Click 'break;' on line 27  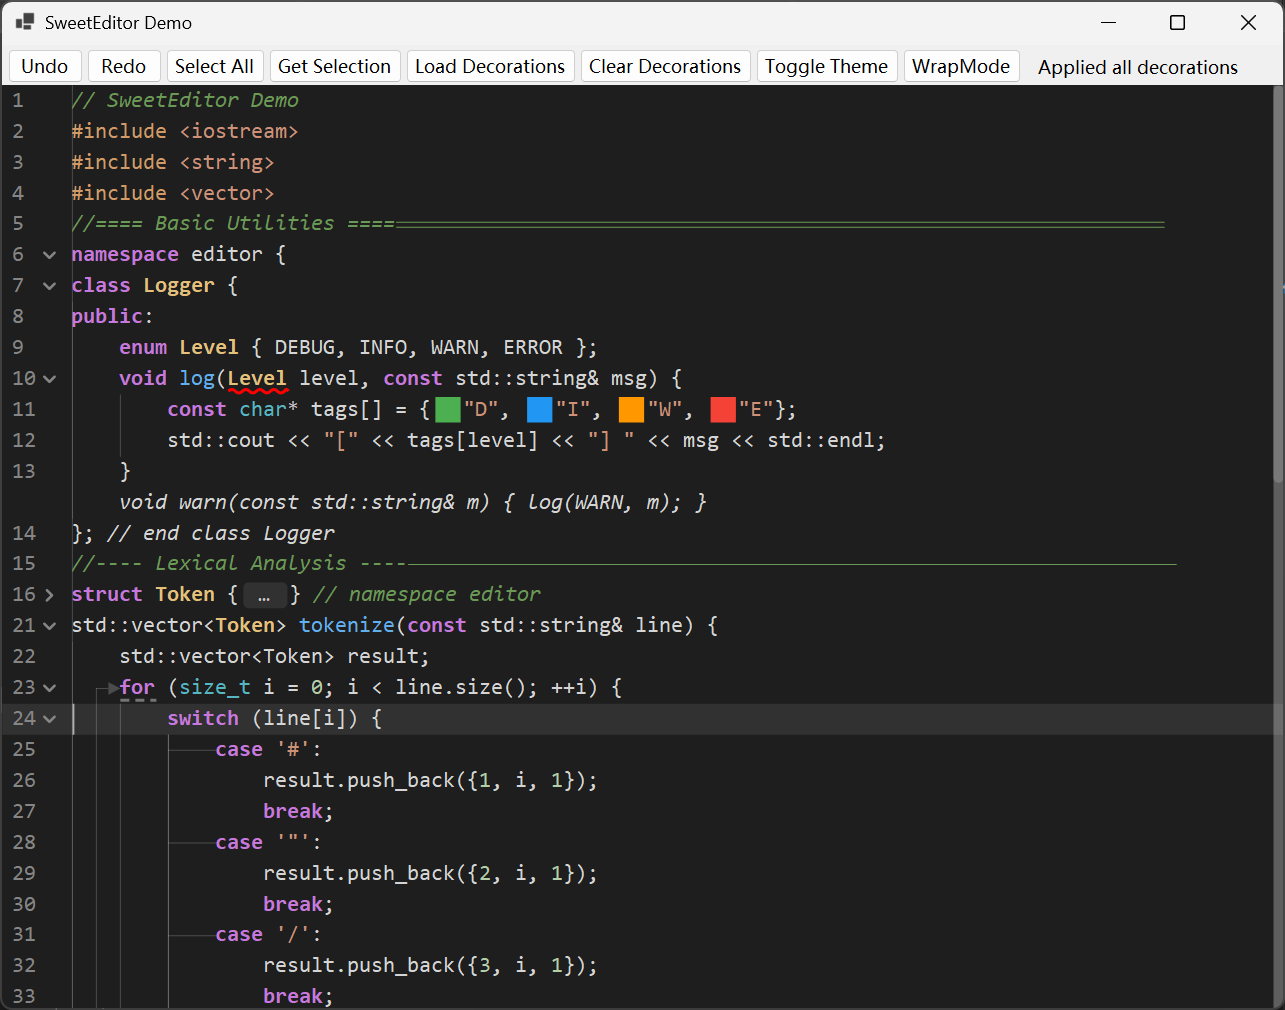(298, 811)
